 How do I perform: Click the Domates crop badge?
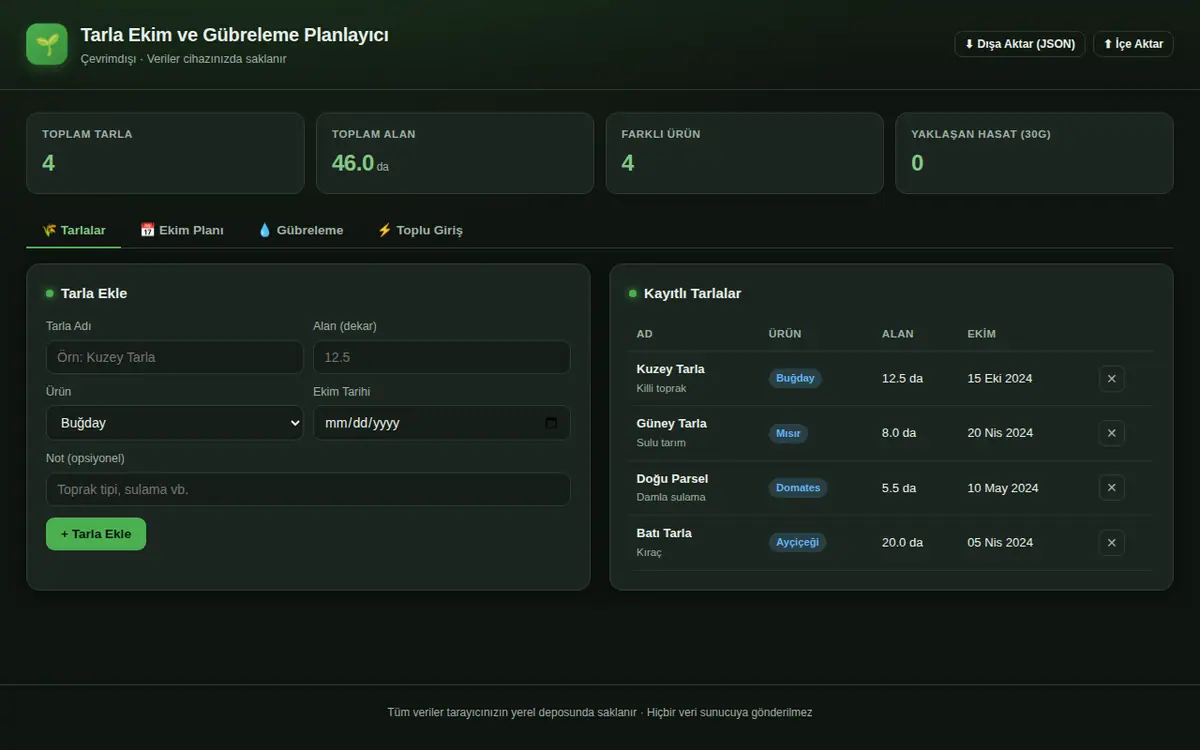click(798, 488)
